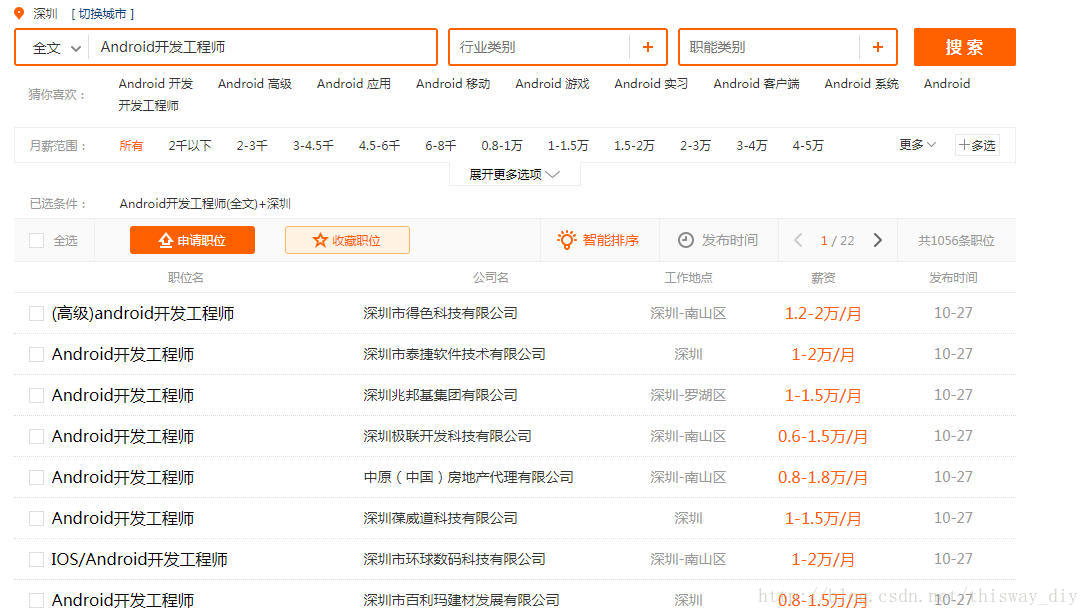Click suggestion Android 高级
The width and height of the screenshot is (1089, 616).
point(255,84)
